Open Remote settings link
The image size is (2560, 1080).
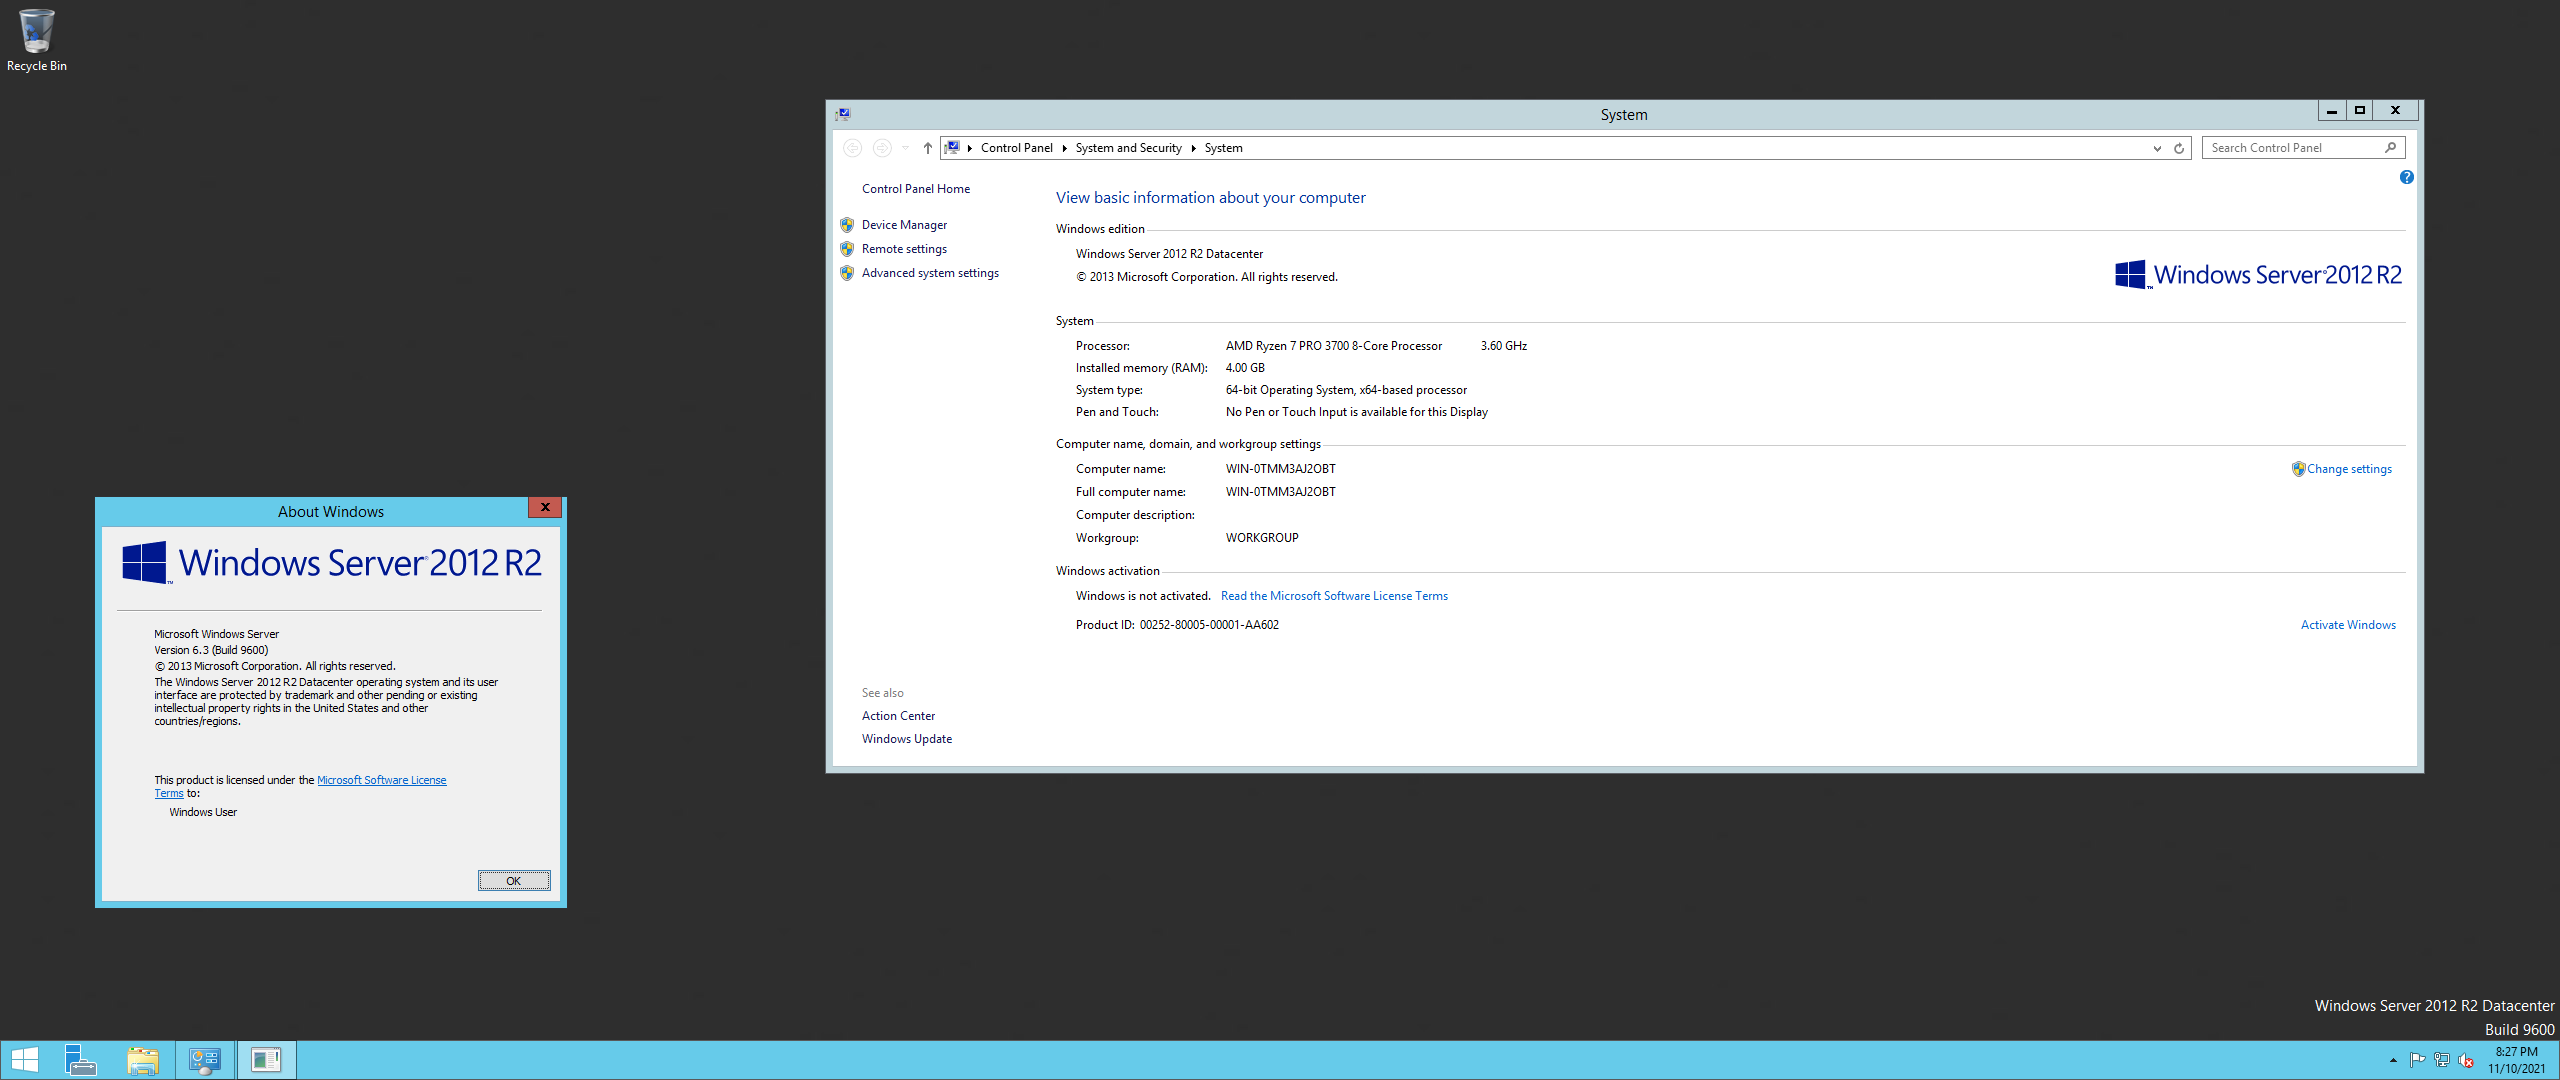coord(904,249)
